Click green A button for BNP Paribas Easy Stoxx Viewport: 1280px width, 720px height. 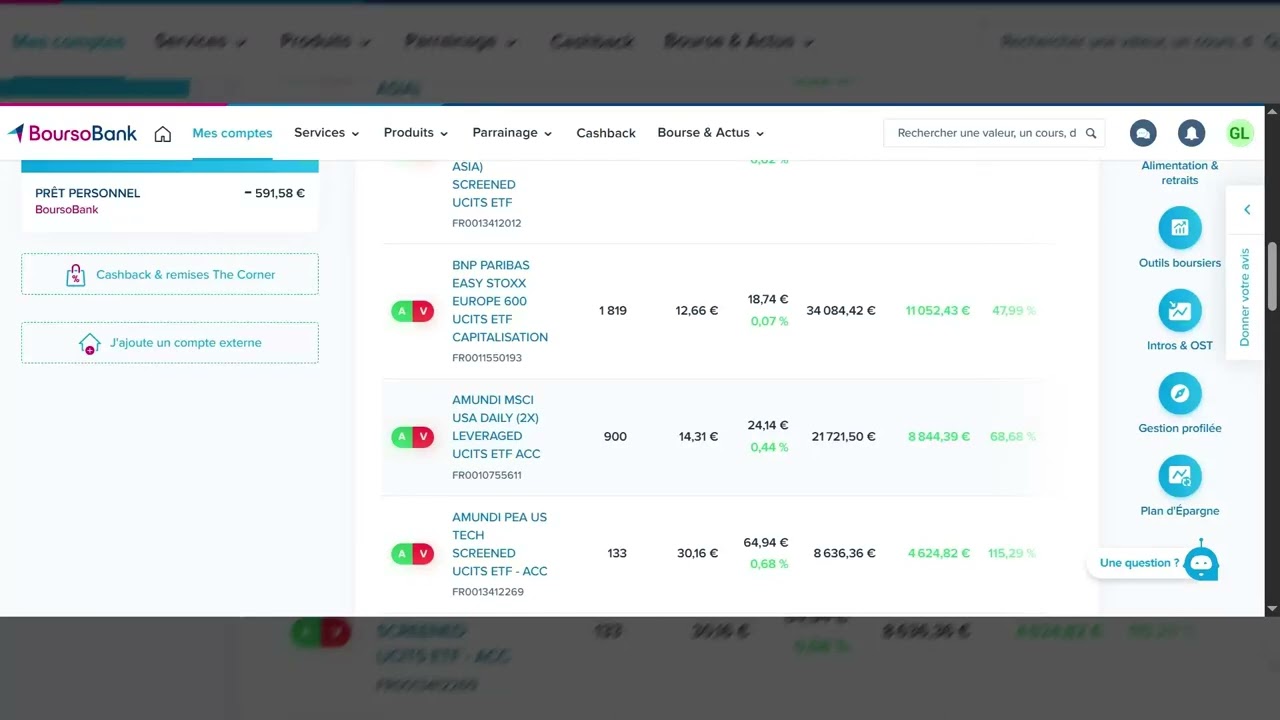click(402, 311)
